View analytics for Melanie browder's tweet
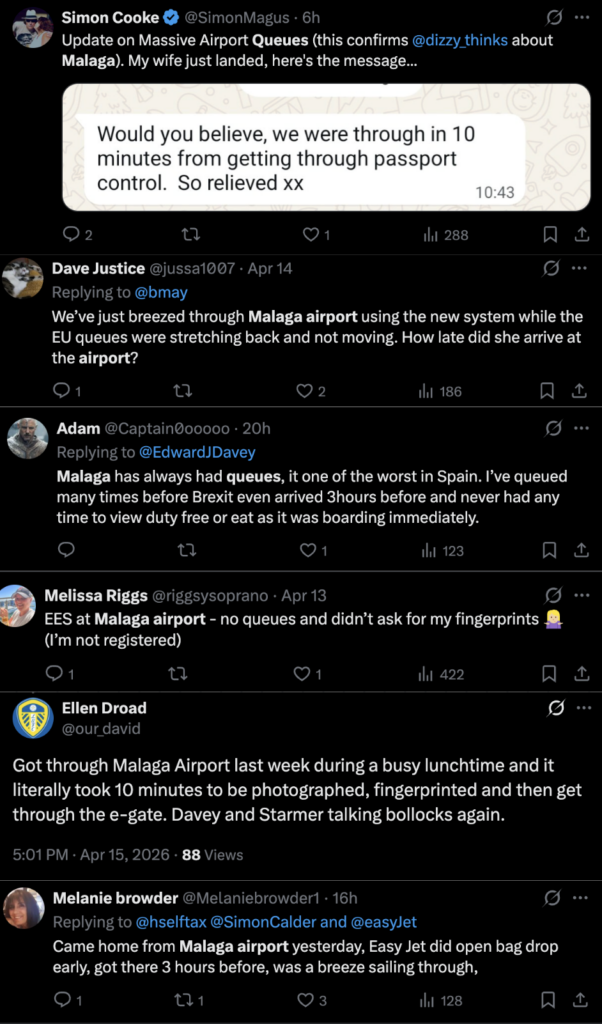The width and height of the screenshot is (602, 1024). click(443, 1000)
